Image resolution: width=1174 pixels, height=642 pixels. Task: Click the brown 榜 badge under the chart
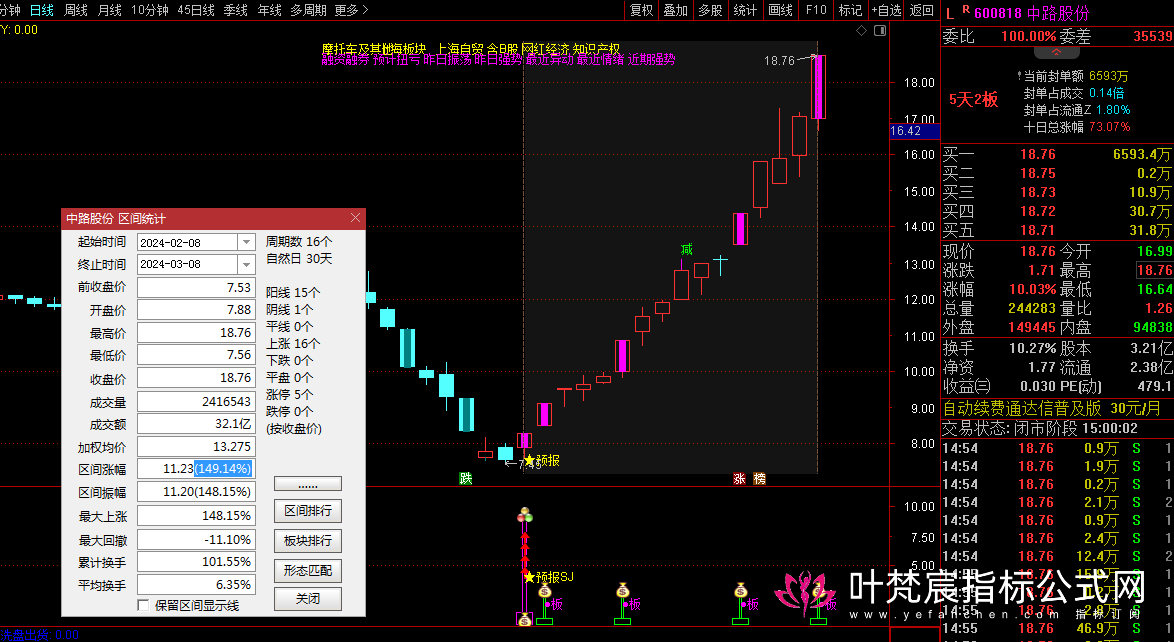[759, 479]
